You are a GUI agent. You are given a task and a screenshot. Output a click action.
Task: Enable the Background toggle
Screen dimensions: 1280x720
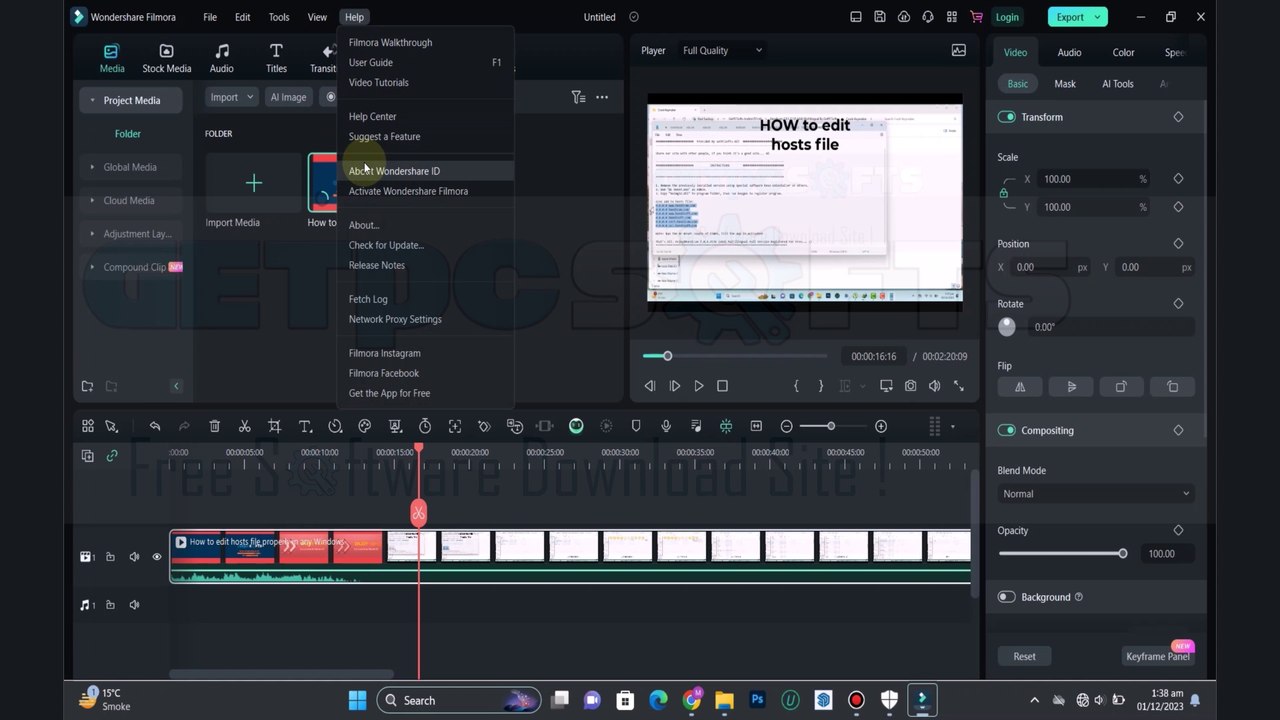[1006, 597]
